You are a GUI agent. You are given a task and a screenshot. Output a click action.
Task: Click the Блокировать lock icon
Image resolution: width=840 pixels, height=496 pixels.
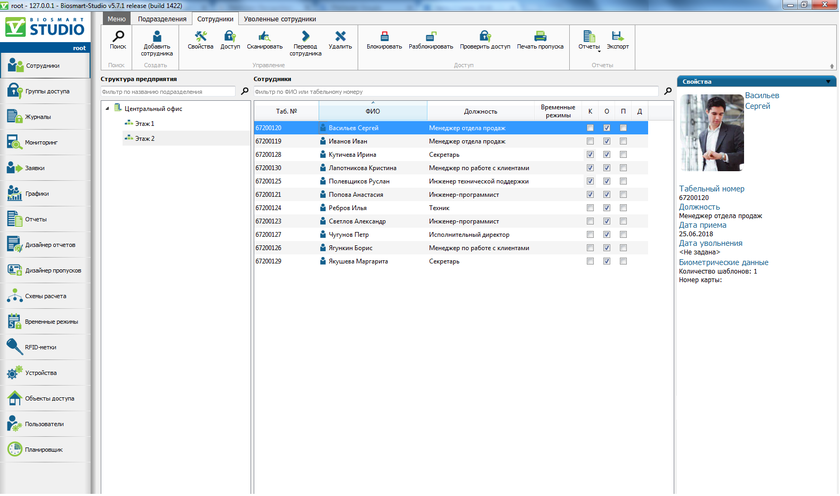coord(384,36)
